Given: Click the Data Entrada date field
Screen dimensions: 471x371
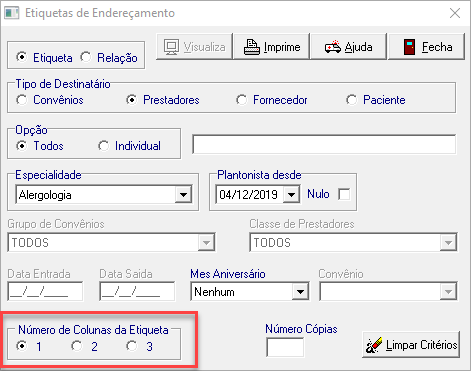Looking at the screenshot, I should [45, 292].
